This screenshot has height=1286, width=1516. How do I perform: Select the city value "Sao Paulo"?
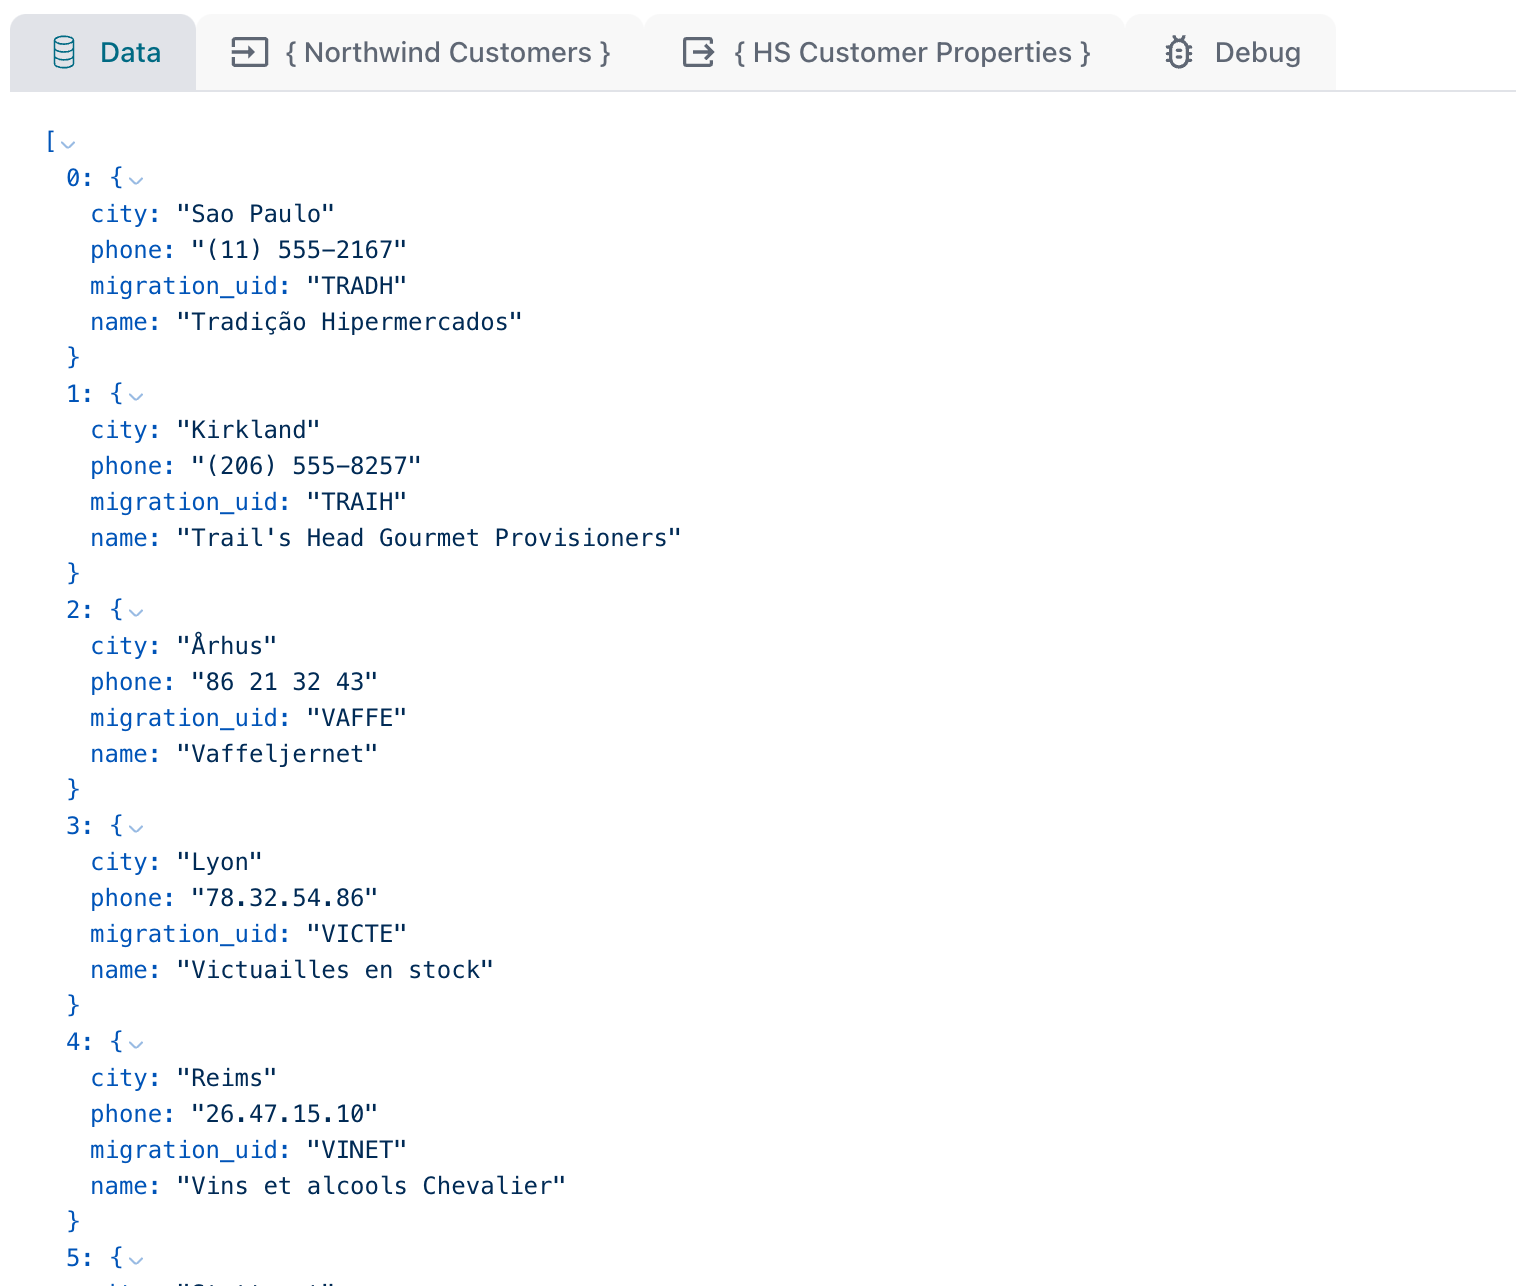(256, 214)
